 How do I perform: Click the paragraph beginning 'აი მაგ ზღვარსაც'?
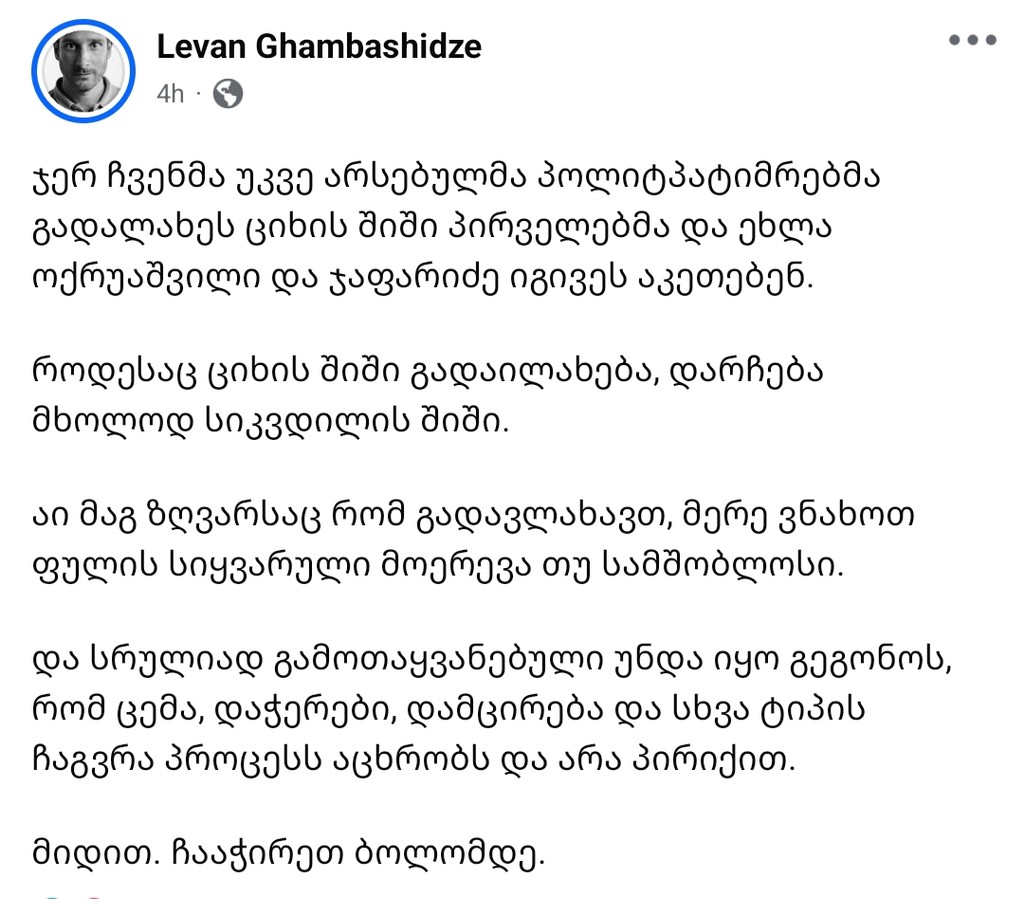(472, 541)
